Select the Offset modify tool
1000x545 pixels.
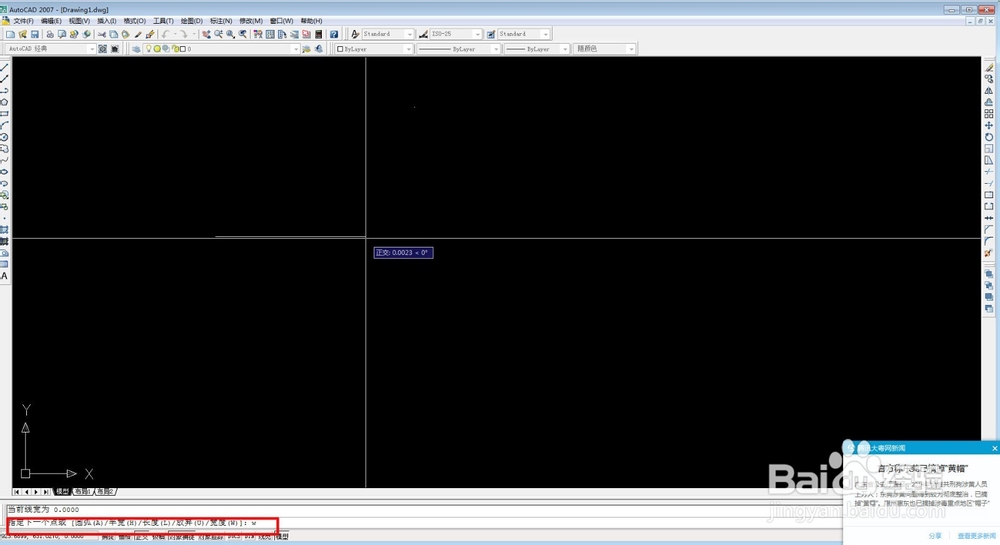pyautogui.click(x=989, y=102)
